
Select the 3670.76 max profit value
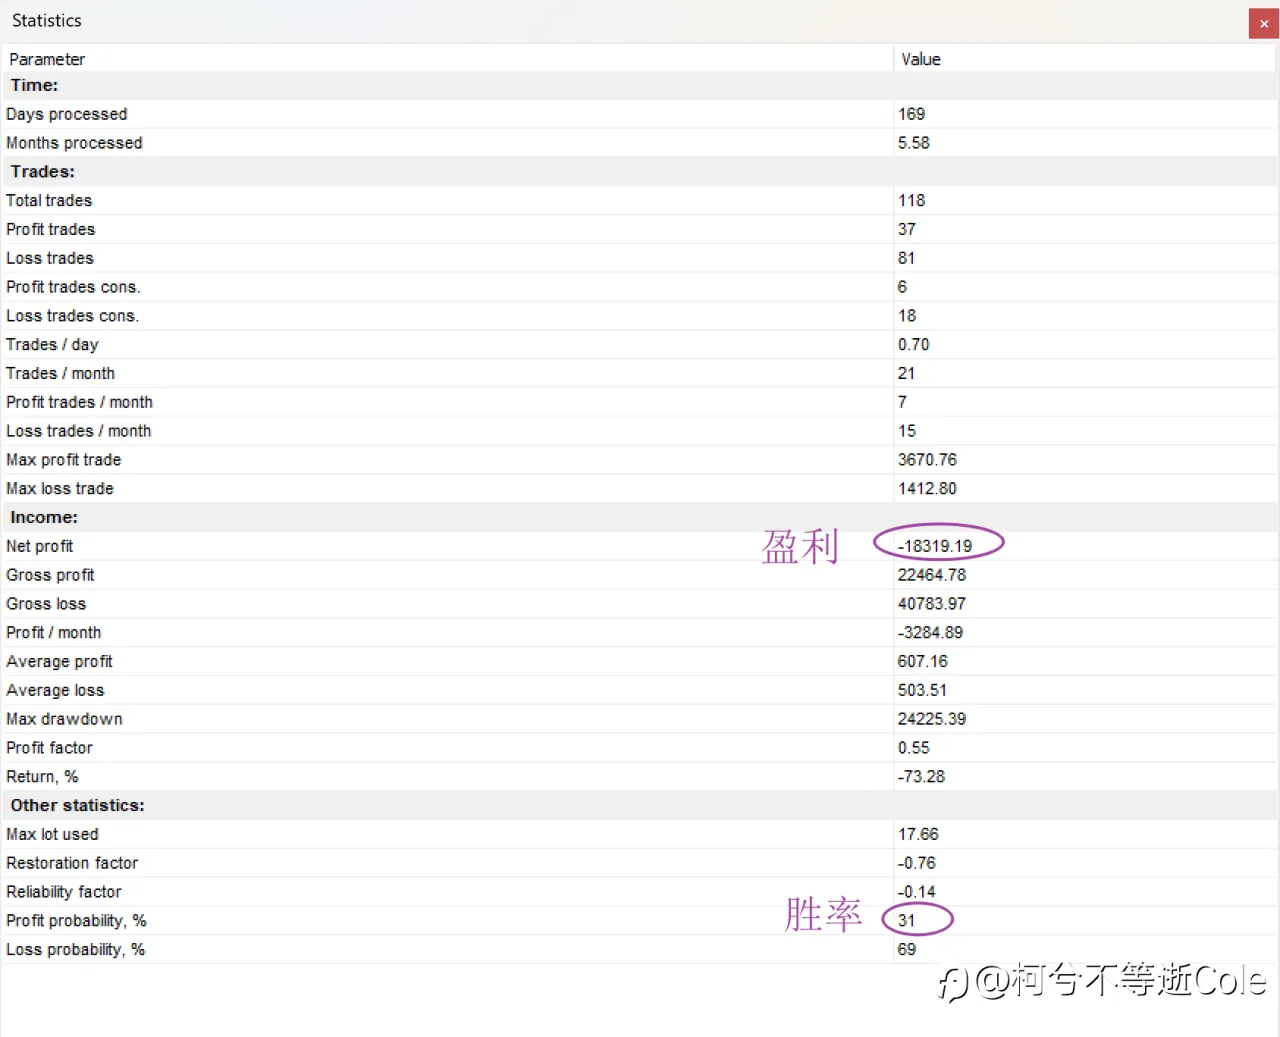(927, 460)
